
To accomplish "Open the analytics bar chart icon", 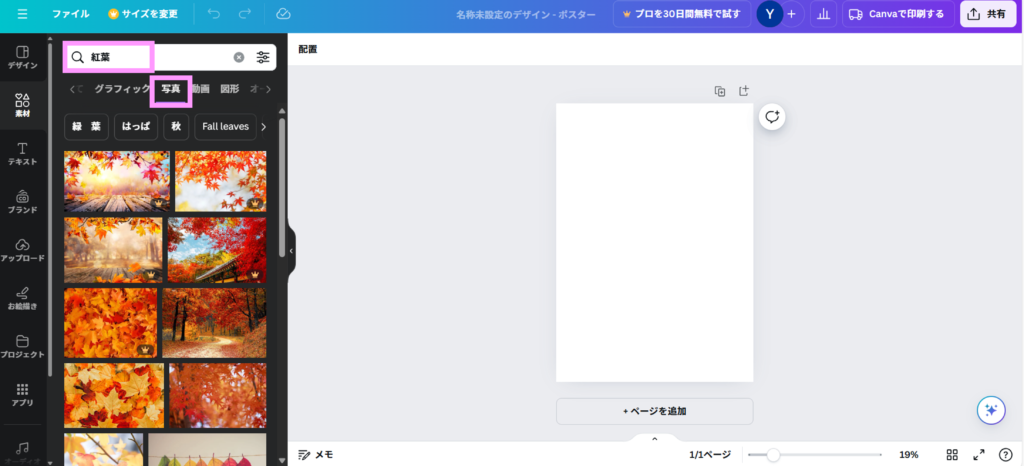I will (823, 14).
